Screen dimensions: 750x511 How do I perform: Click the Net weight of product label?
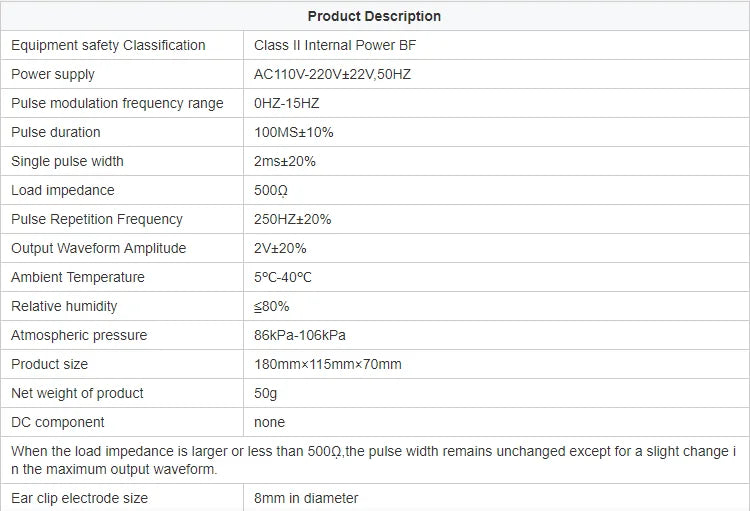point(77,393)
